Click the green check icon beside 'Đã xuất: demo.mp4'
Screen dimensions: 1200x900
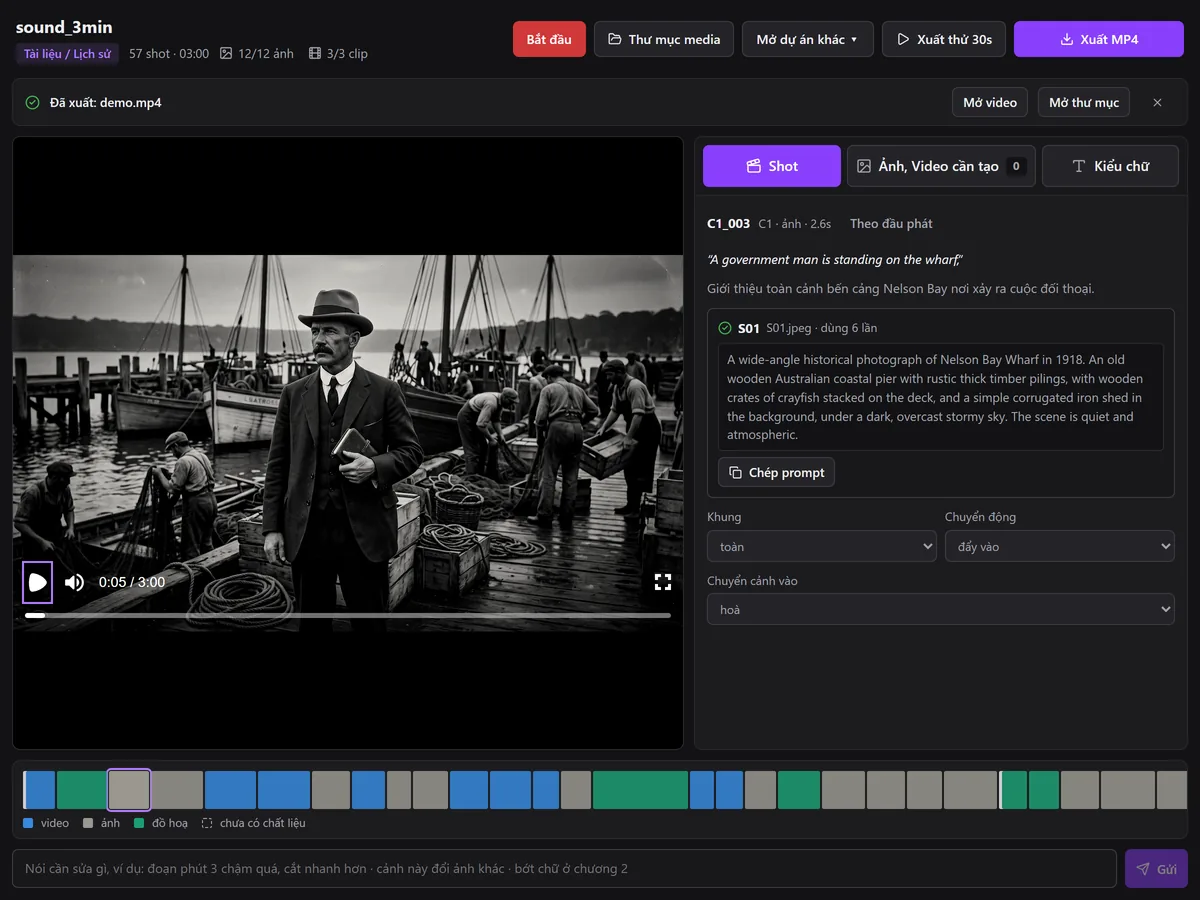[33, 102]
